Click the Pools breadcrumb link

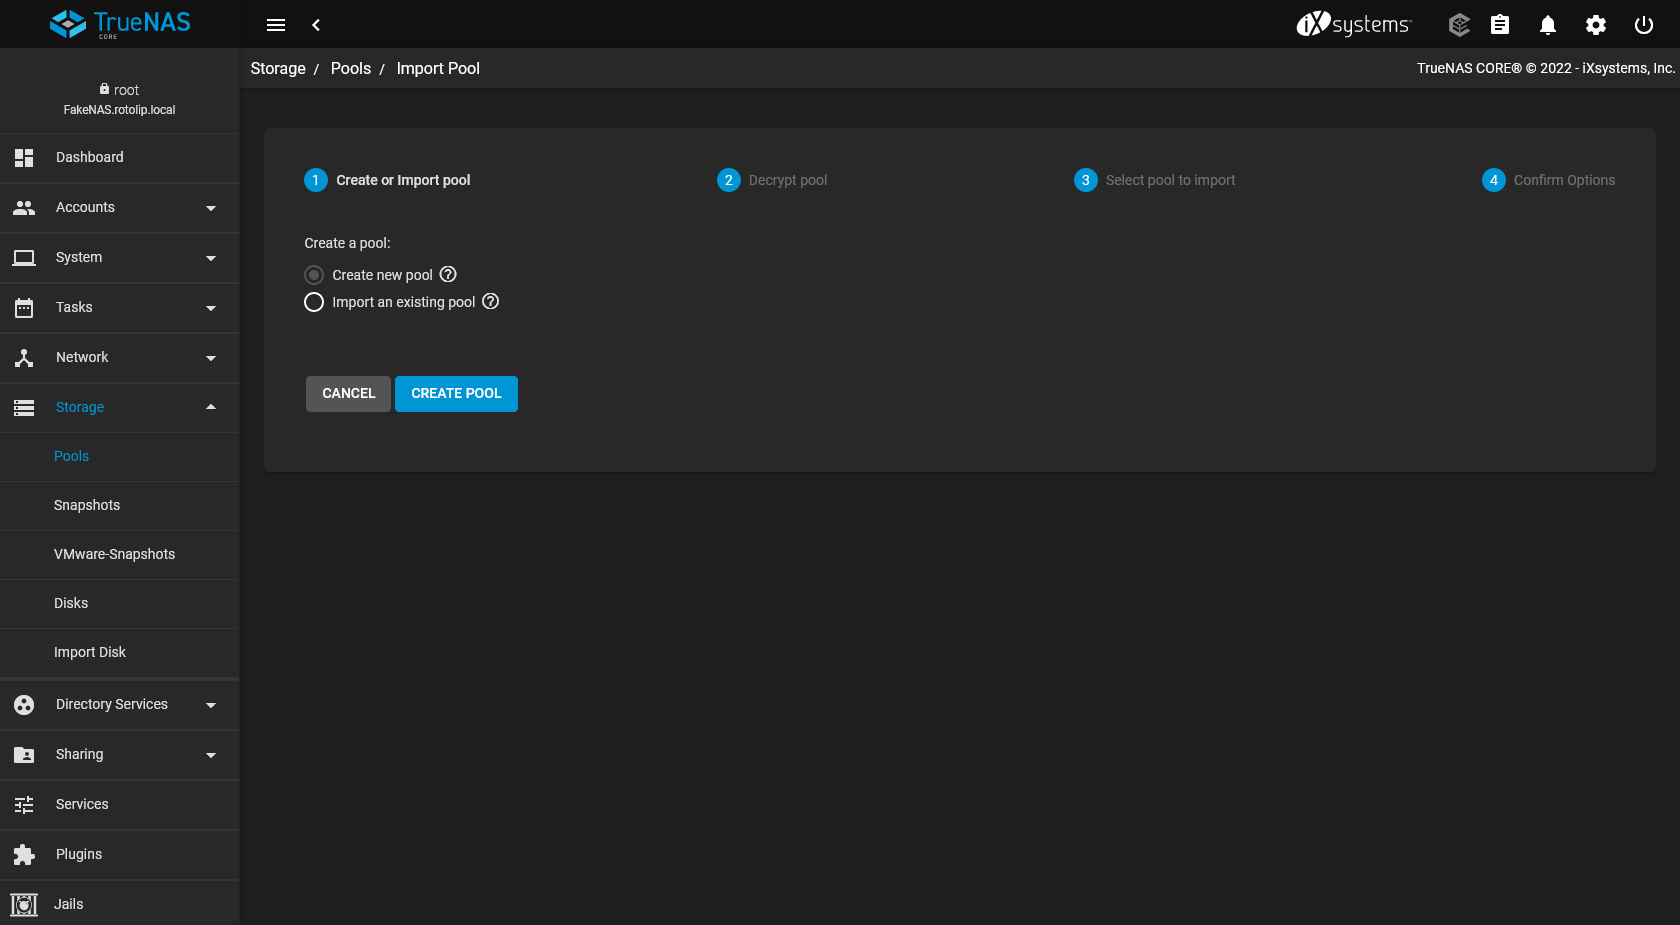coord(350,68)
